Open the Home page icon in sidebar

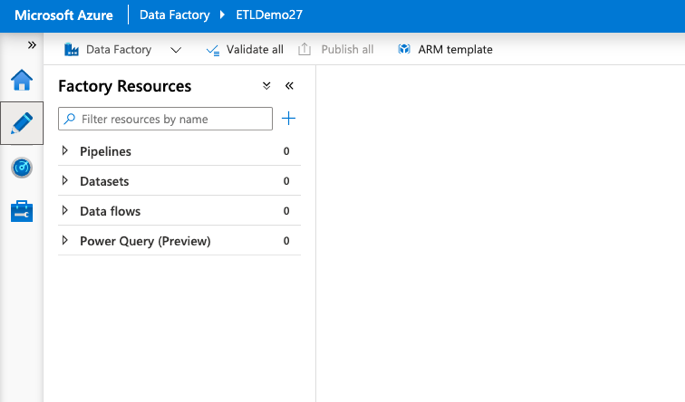point(21,80)
